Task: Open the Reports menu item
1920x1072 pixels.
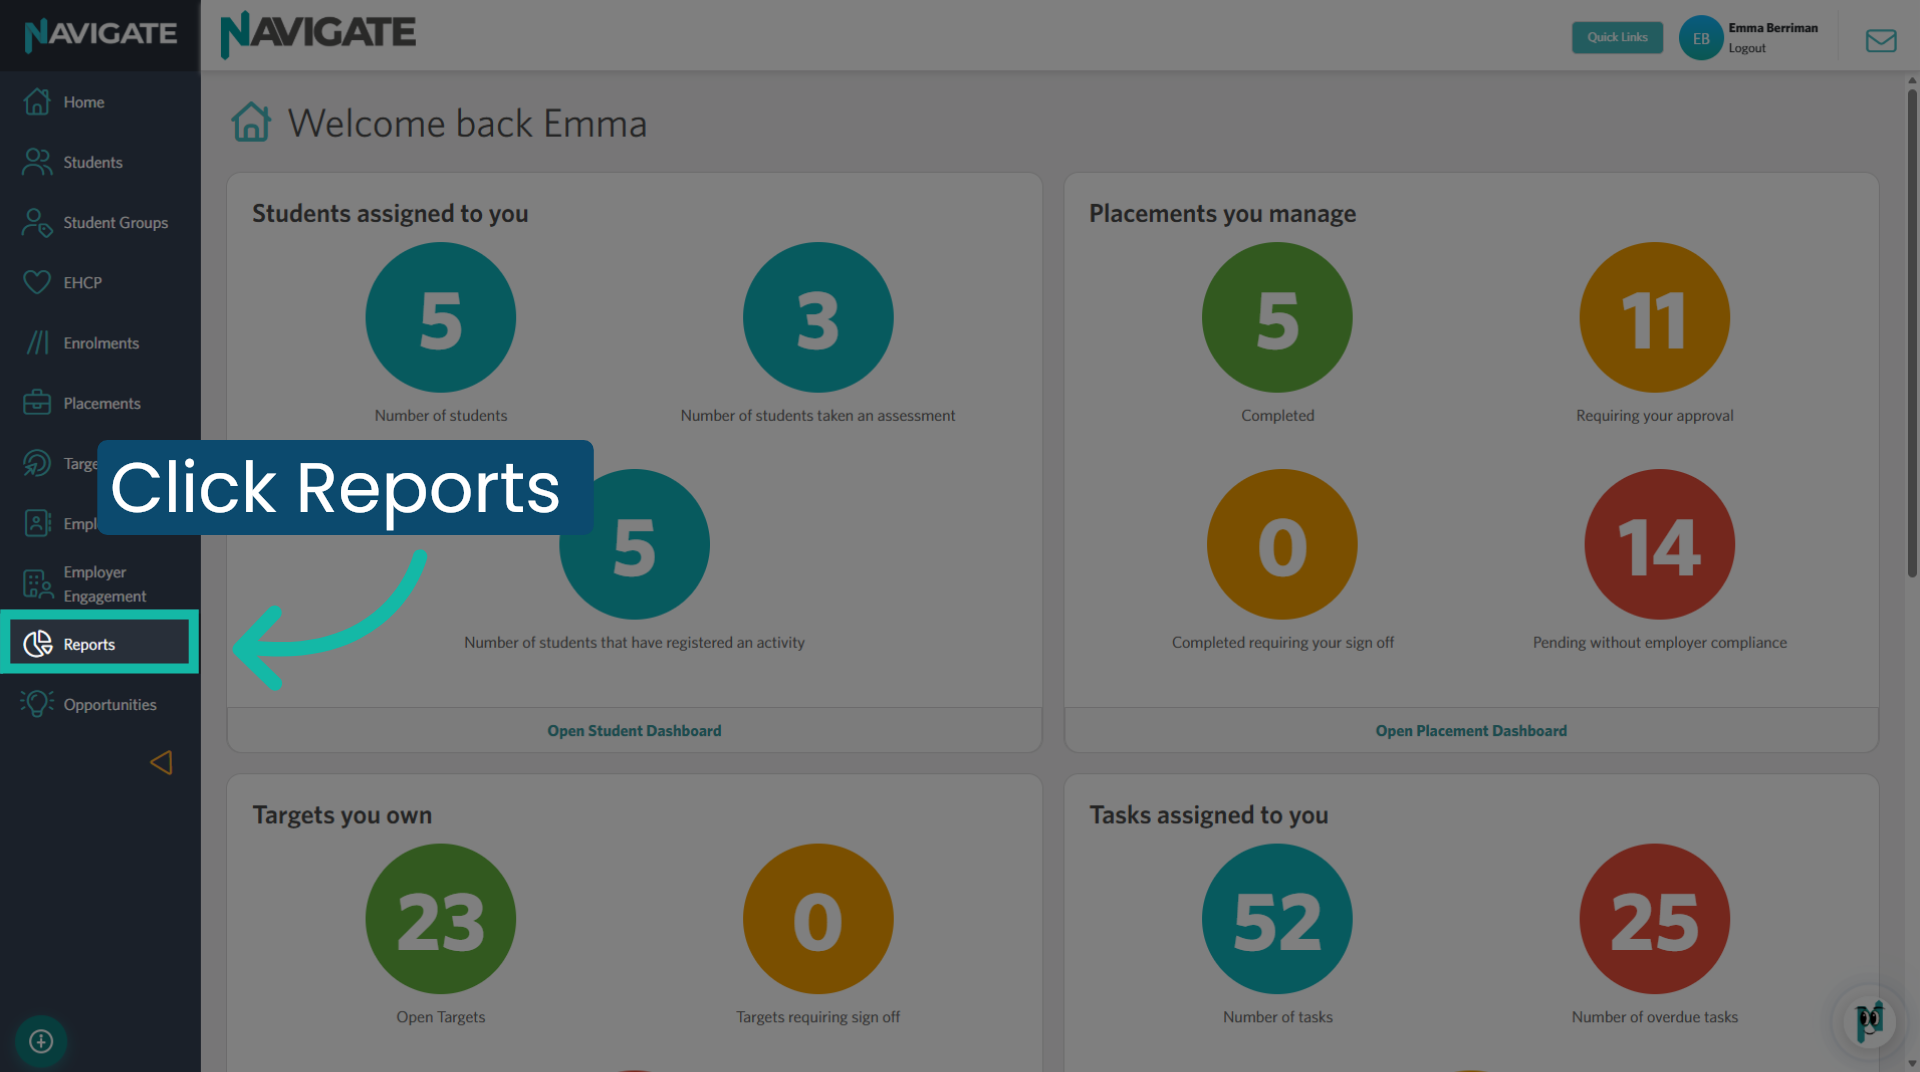Action: (100, 643)
